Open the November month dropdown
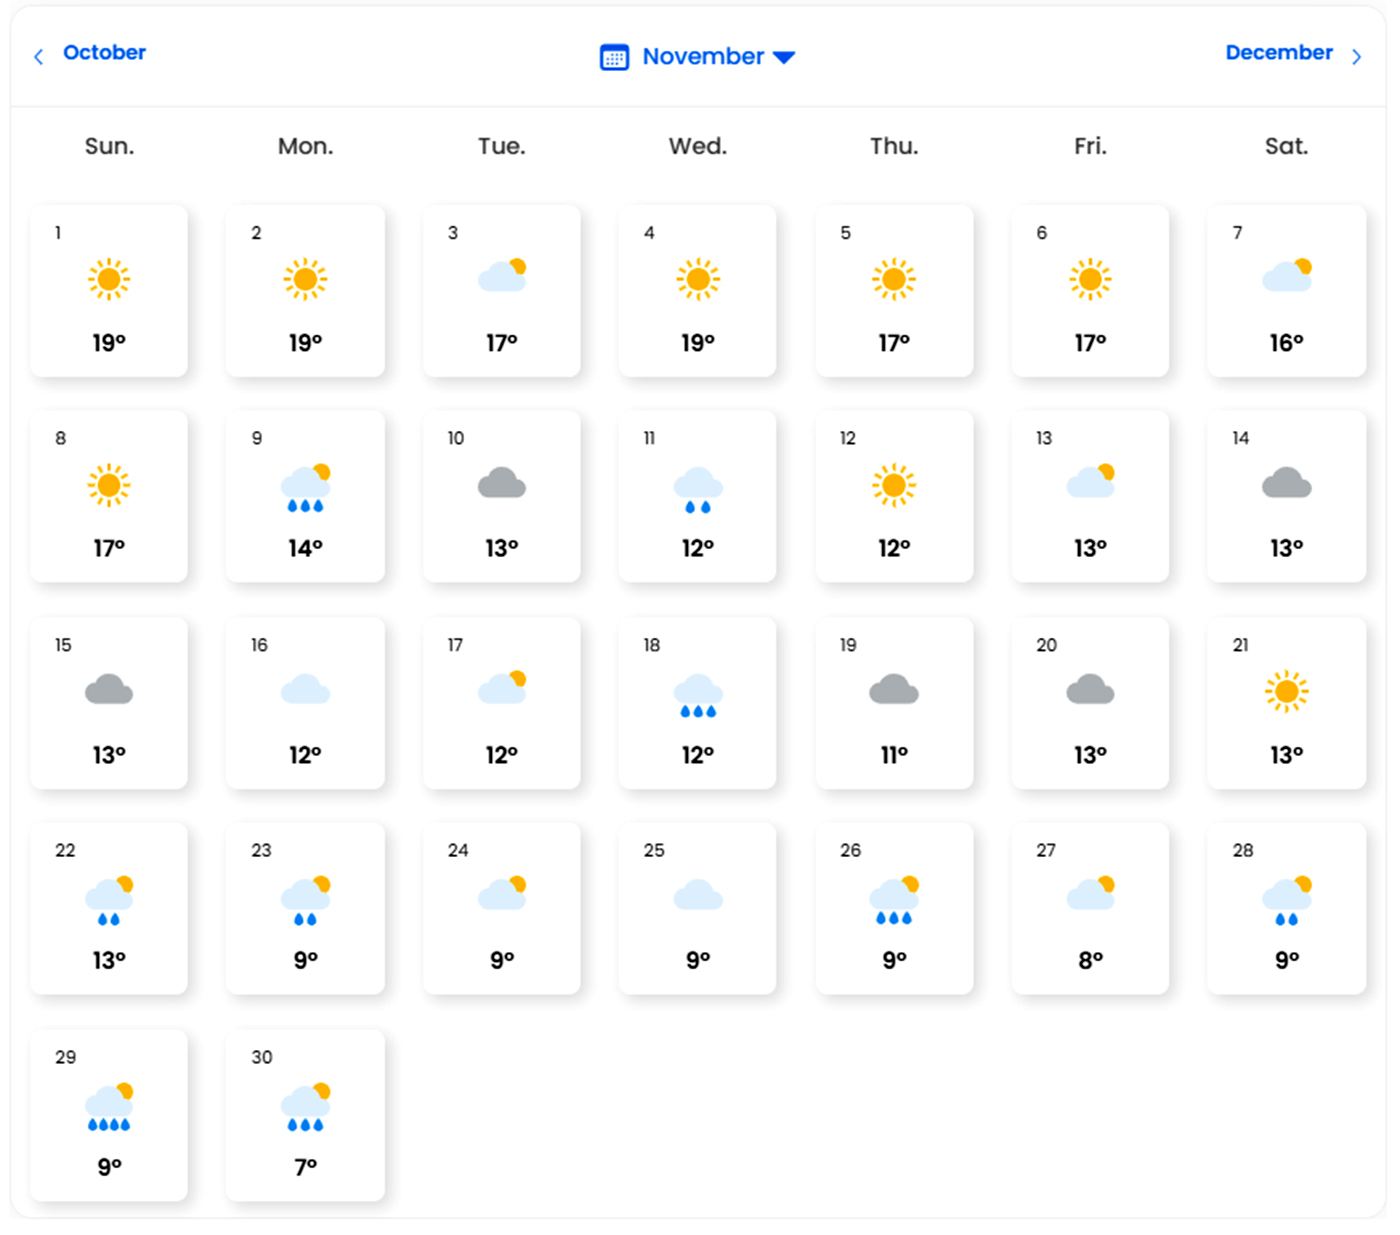1400x1235 pixels. click(x=718, y=56)
